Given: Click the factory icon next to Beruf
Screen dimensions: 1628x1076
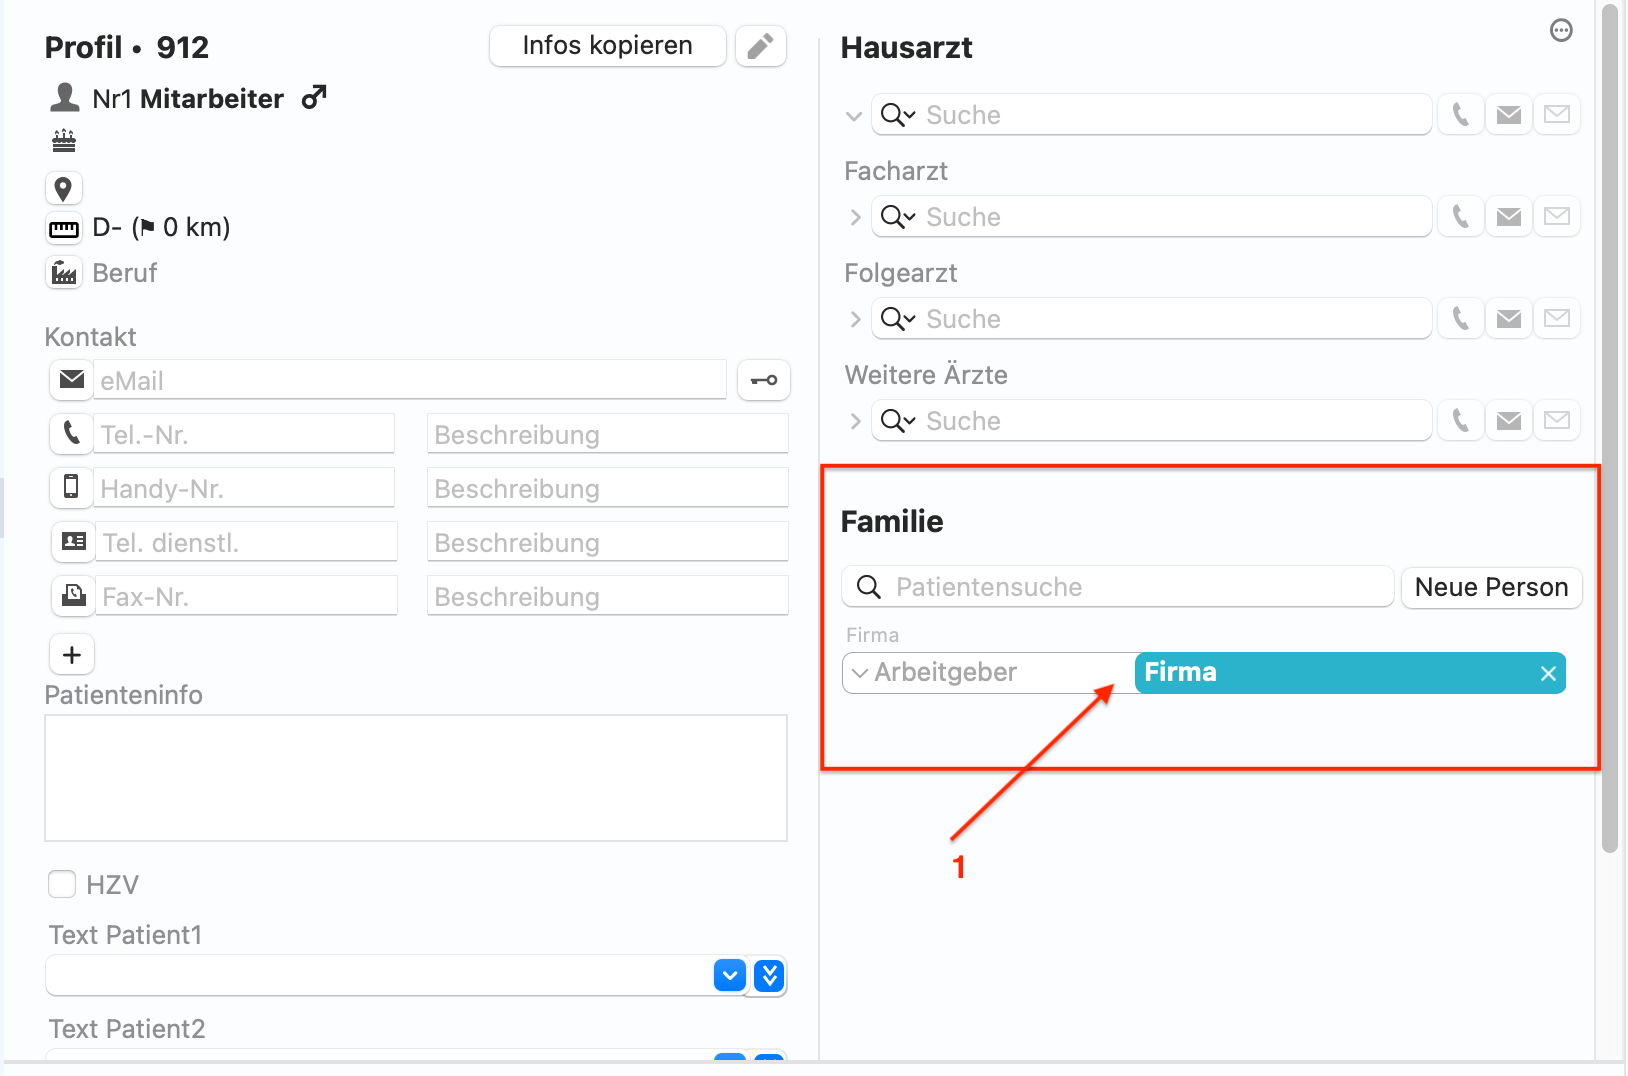Looking at the screenshot, I should [x=64, y=272].
